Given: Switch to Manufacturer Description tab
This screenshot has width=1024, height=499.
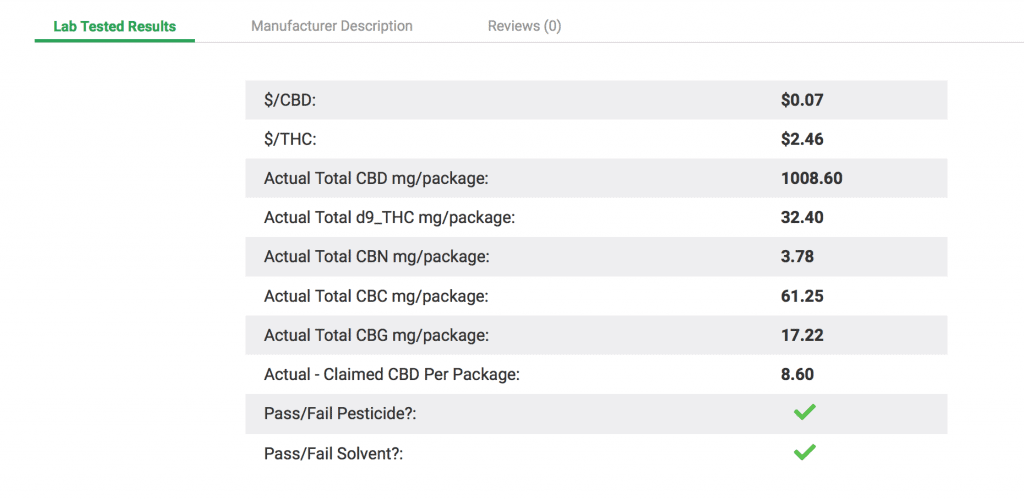Looking at the screenshot, I should click(332, 26).
